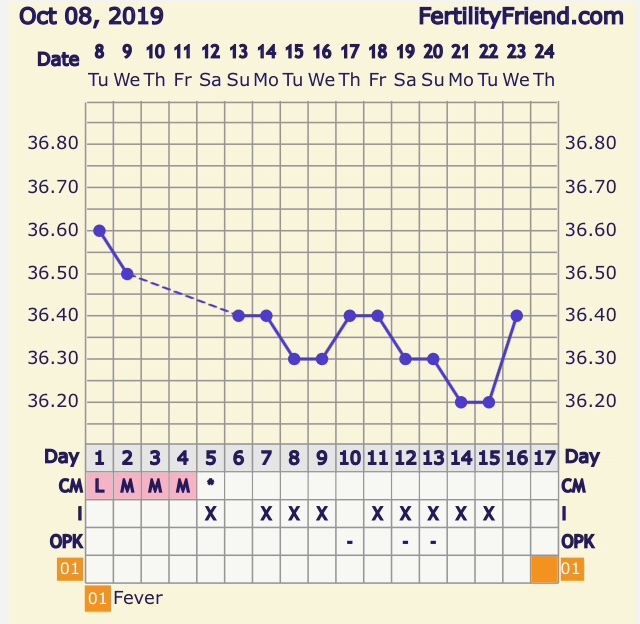Click the FertilityFriend.com site link
Image resolution: width=640 pixels, height=624 pixels.
click(534, 16)
